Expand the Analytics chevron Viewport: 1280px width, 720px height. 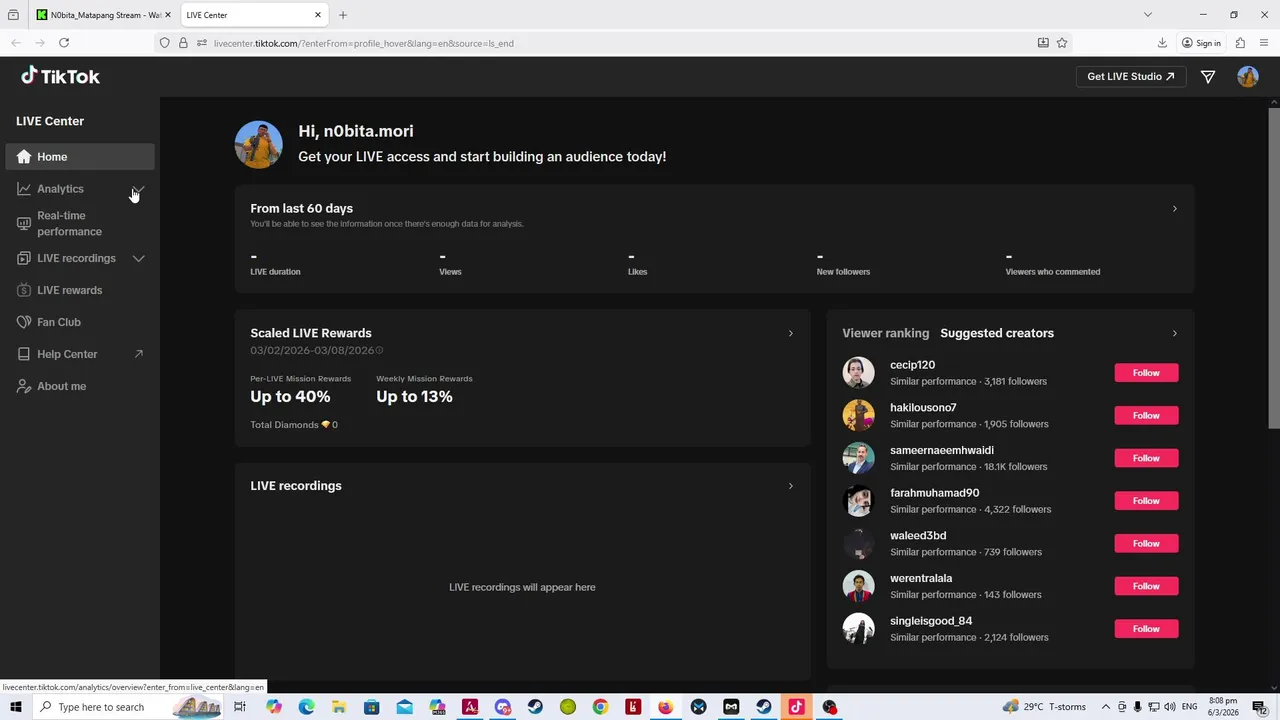coord(139,189)
